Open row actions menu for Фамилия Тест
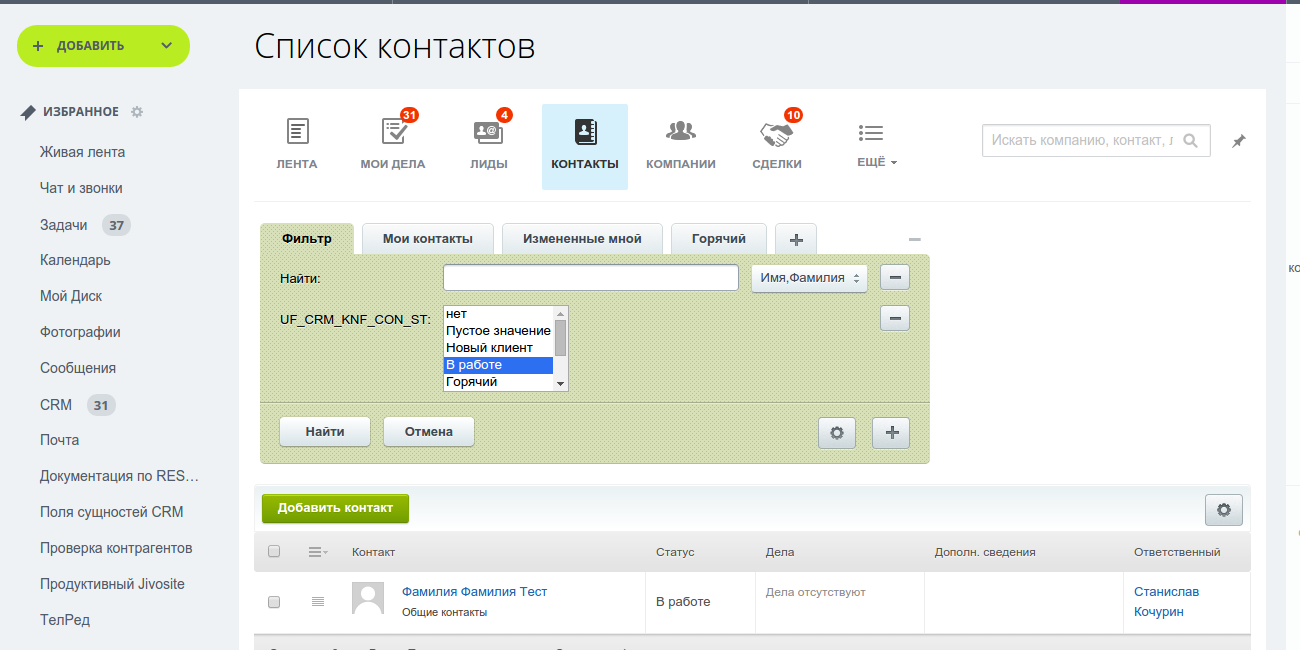Screen dimensions: 1300x650 [318, 602]
